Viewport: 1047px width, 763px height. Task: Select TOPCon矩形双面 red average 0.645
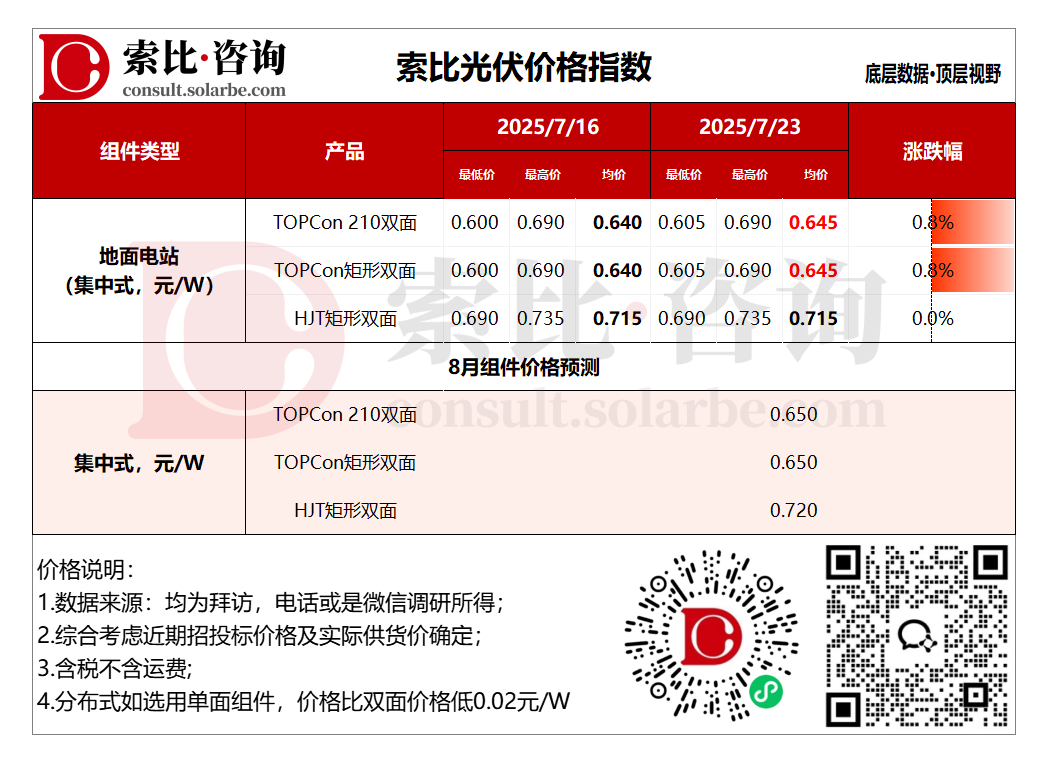tap(813, 270)
